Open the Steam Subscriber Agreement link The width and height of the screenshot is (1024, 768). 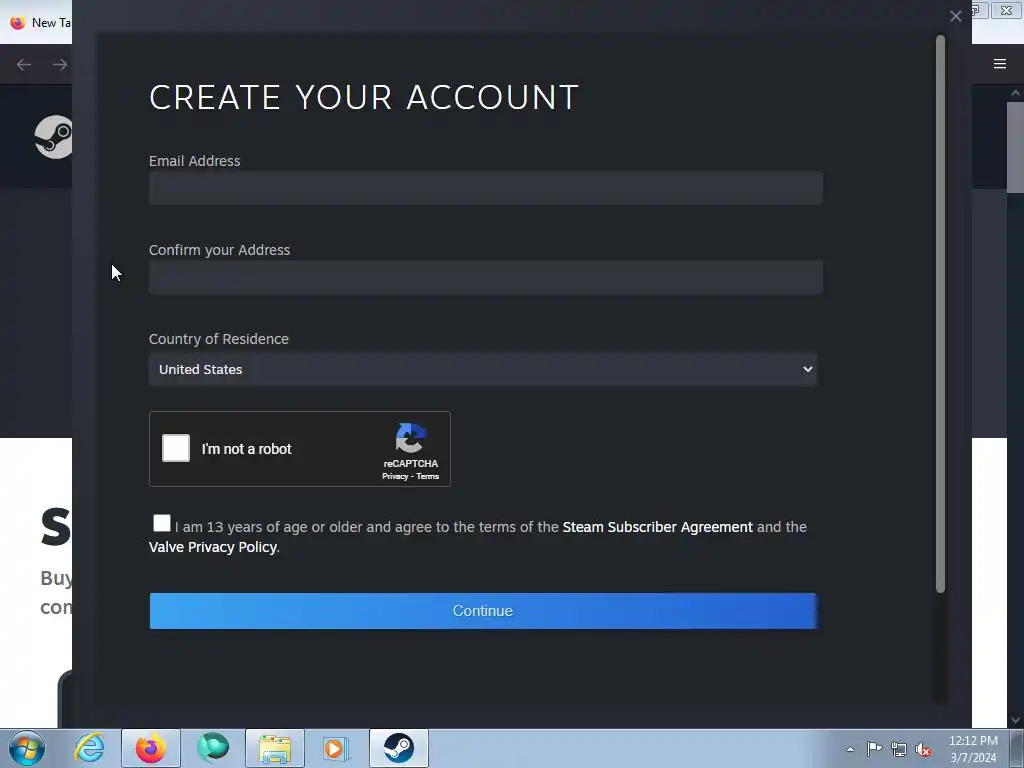point(657,527)
